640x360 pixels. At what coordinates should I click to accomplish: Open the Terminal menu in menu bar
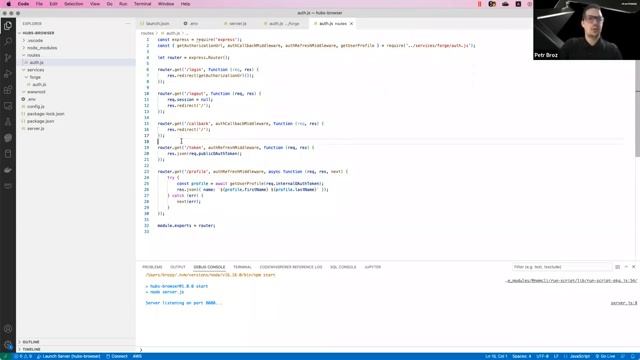point(142,4)
